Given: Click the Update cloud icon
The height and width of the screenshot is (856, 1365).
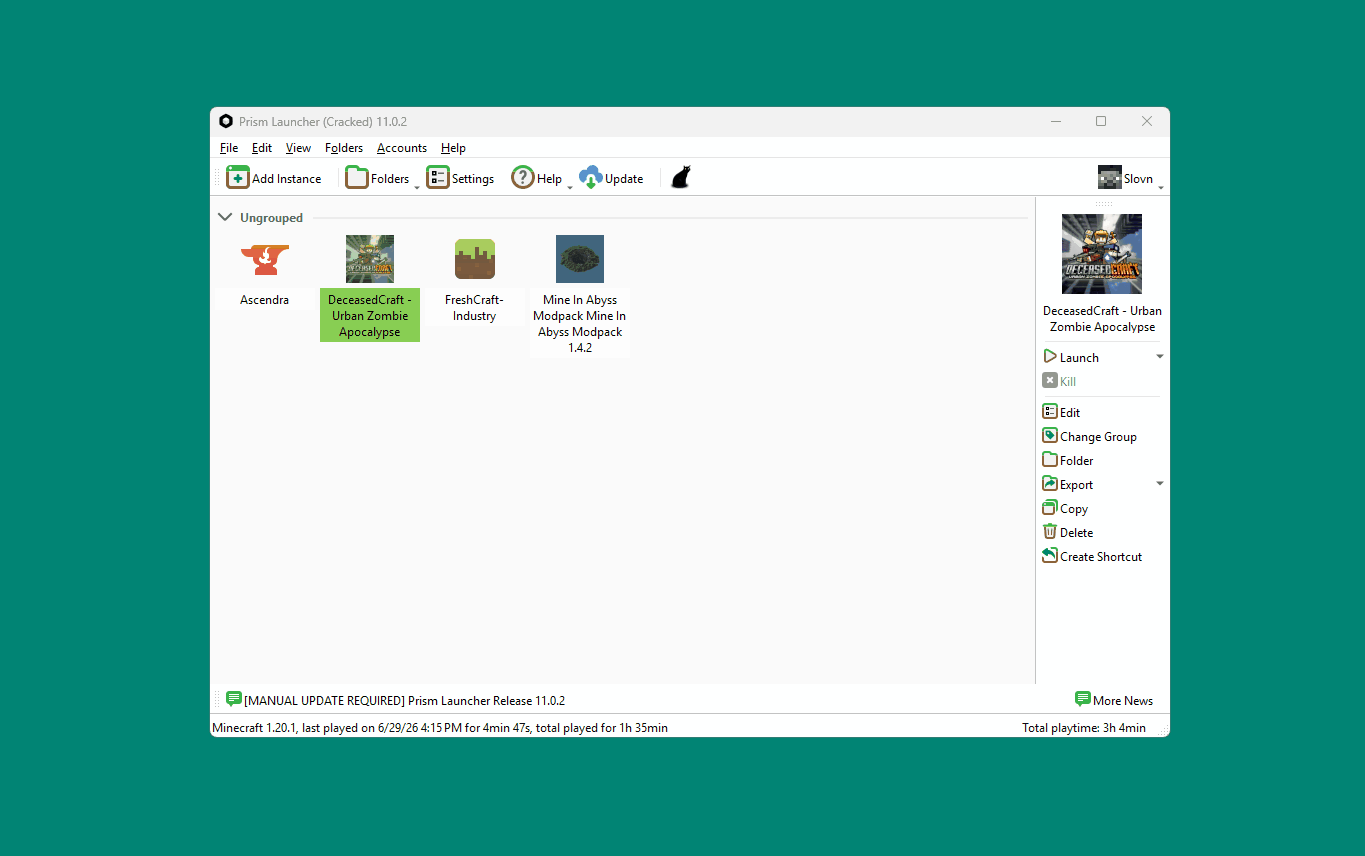Looking at the screenshot, I should click(591, 178).
